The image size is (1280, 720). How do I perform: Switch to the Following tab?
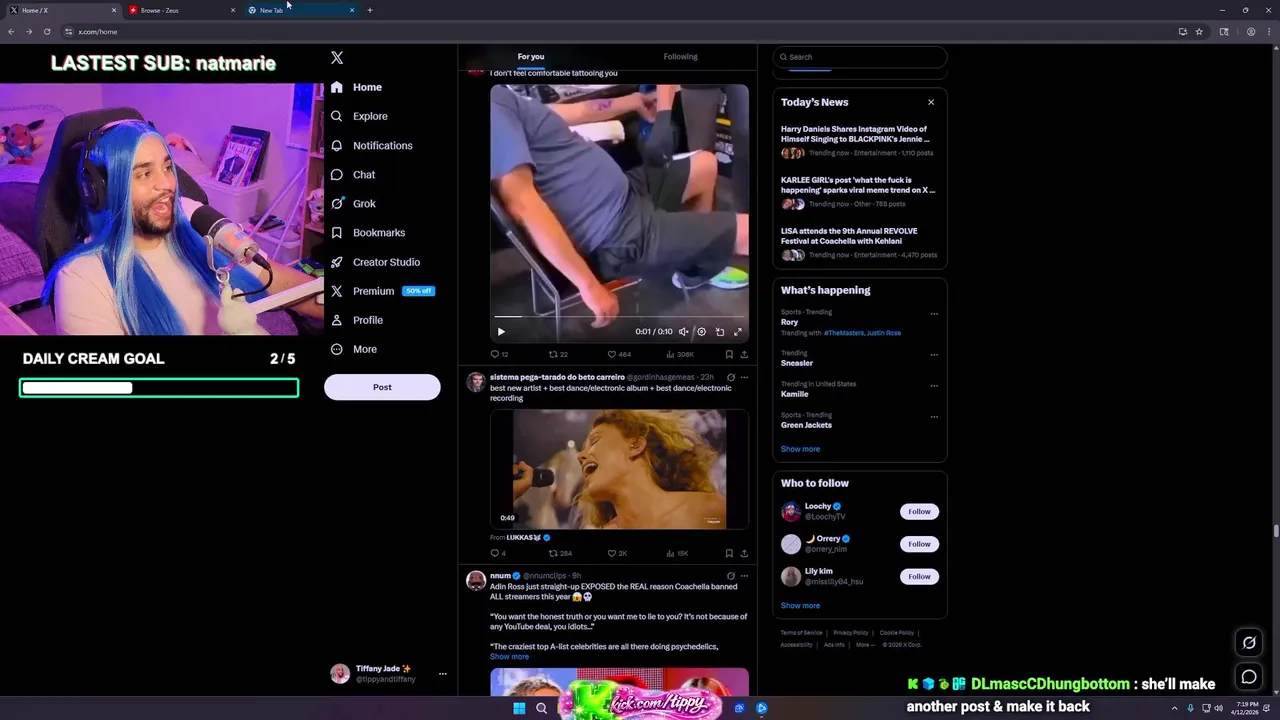pos(680,57)
